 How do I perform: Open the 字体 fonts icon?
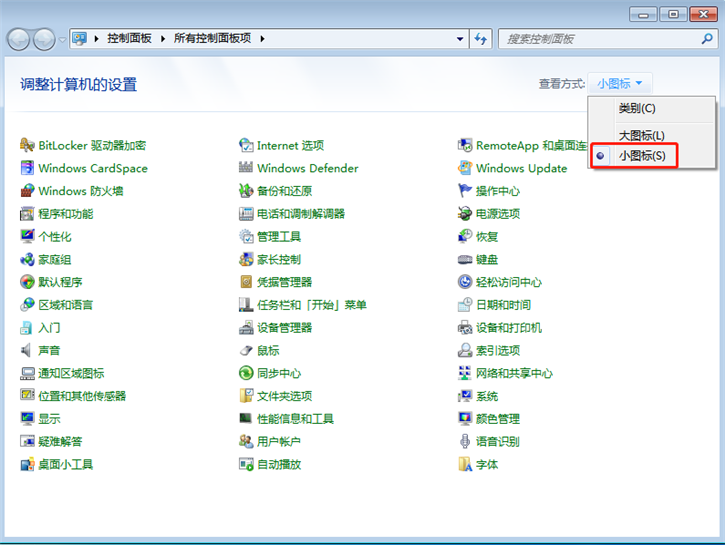pos(466,465)
